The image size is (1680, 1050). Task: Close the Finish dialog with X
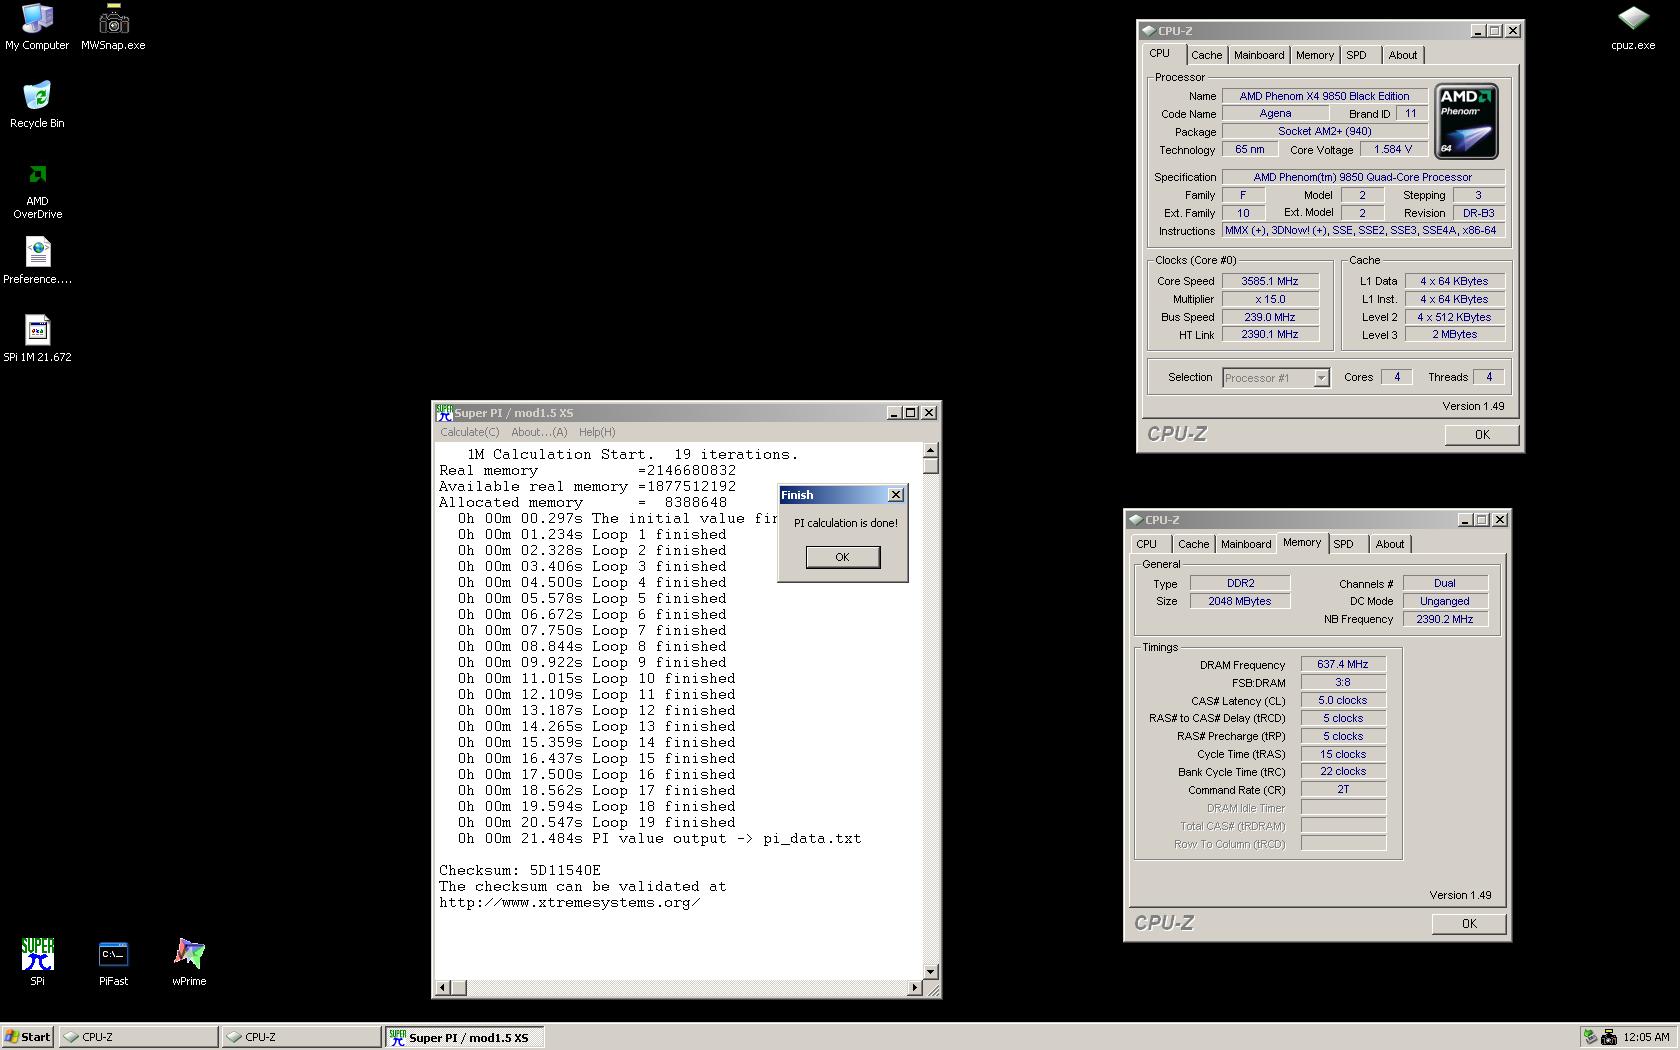[896, 495]
